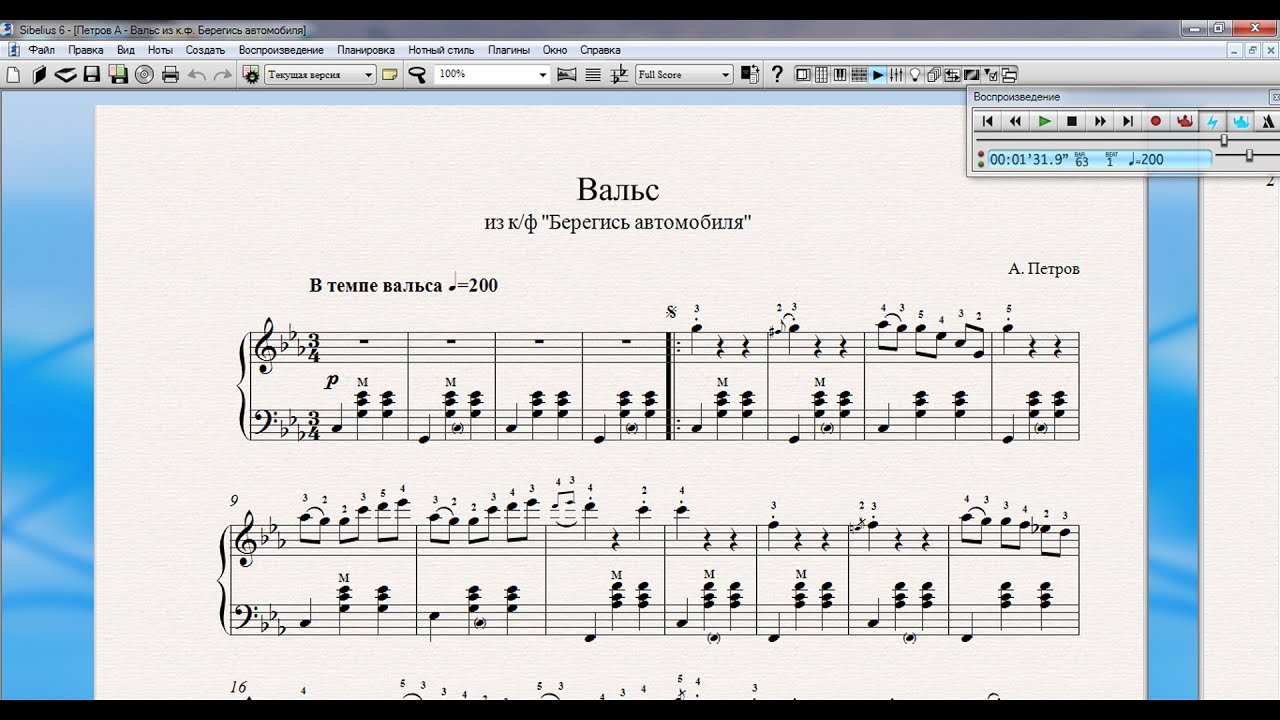The width and height of the screenshot is (1280, 720).
Task: Open the Справка menu
Action: pos(600,50)
